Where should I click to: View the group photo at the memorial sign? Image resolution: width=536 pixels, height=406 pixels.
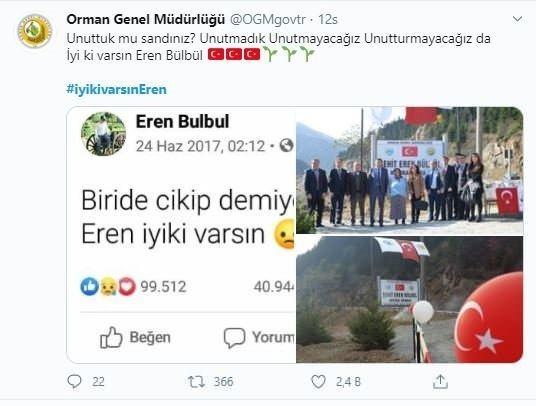point(410,171)
